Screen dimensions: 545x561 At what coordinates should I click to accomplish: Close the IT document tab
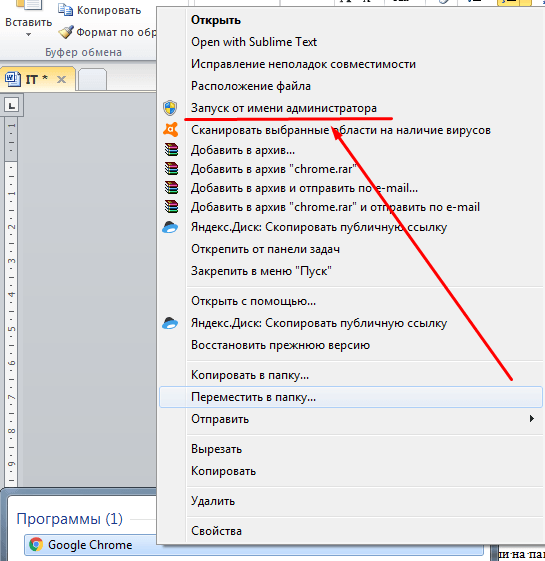click(62, 79)
